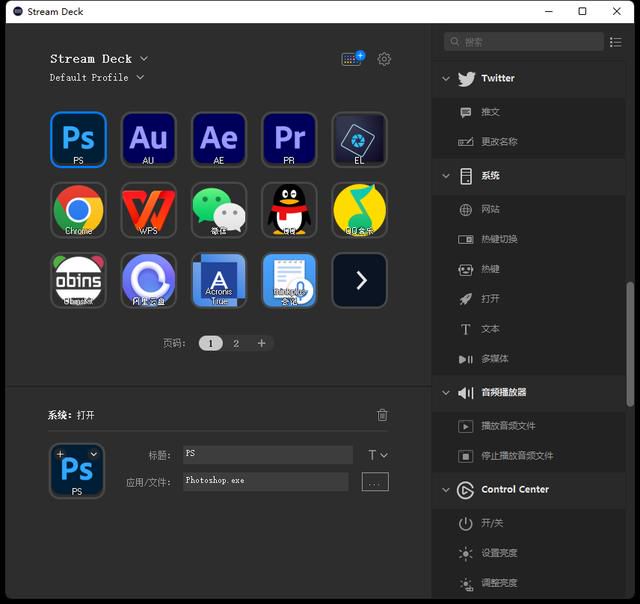Select the 设置亮度 action

tap(529, 553)
